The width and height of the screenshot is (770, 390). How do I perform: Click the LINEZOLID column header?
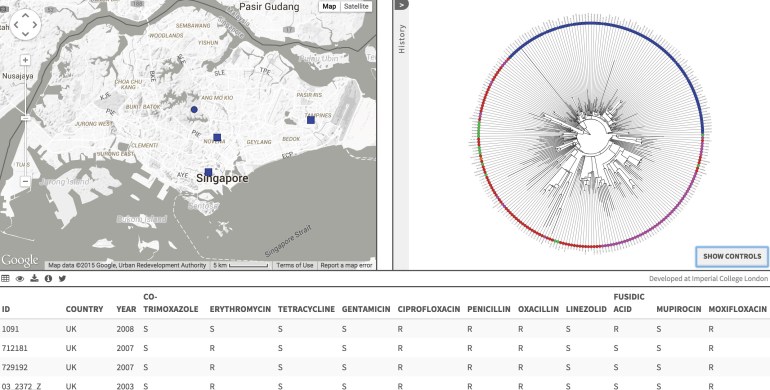pyautogui.click(x=586, y=309)
